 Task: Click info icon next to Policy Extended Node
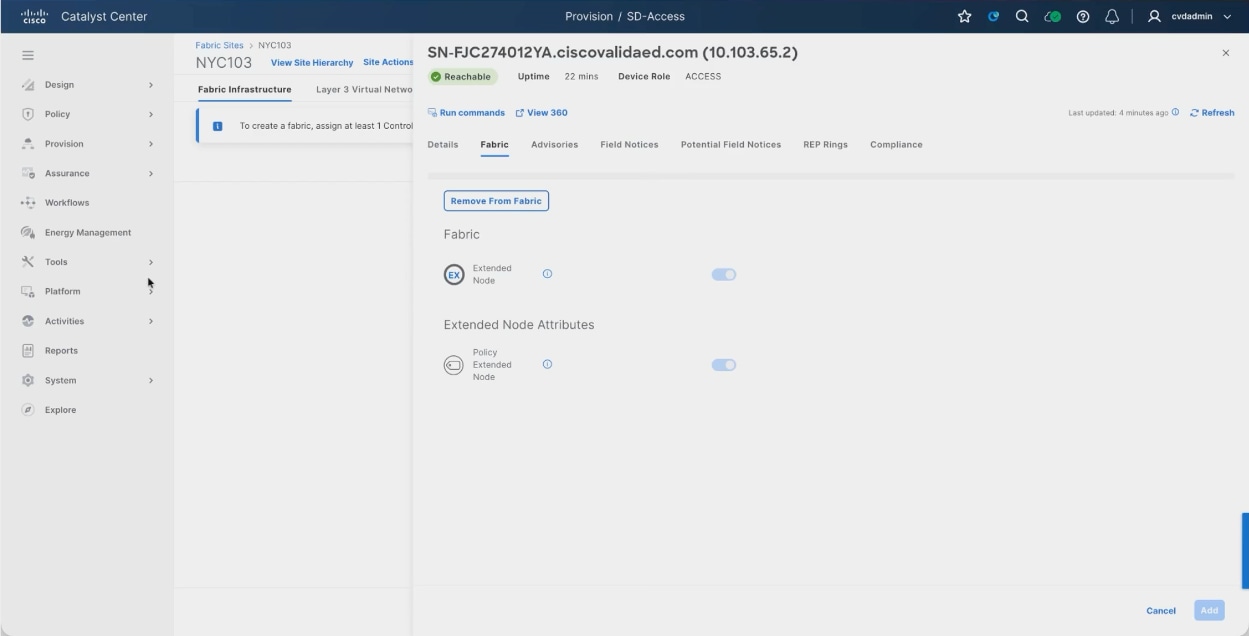(547, 364)
